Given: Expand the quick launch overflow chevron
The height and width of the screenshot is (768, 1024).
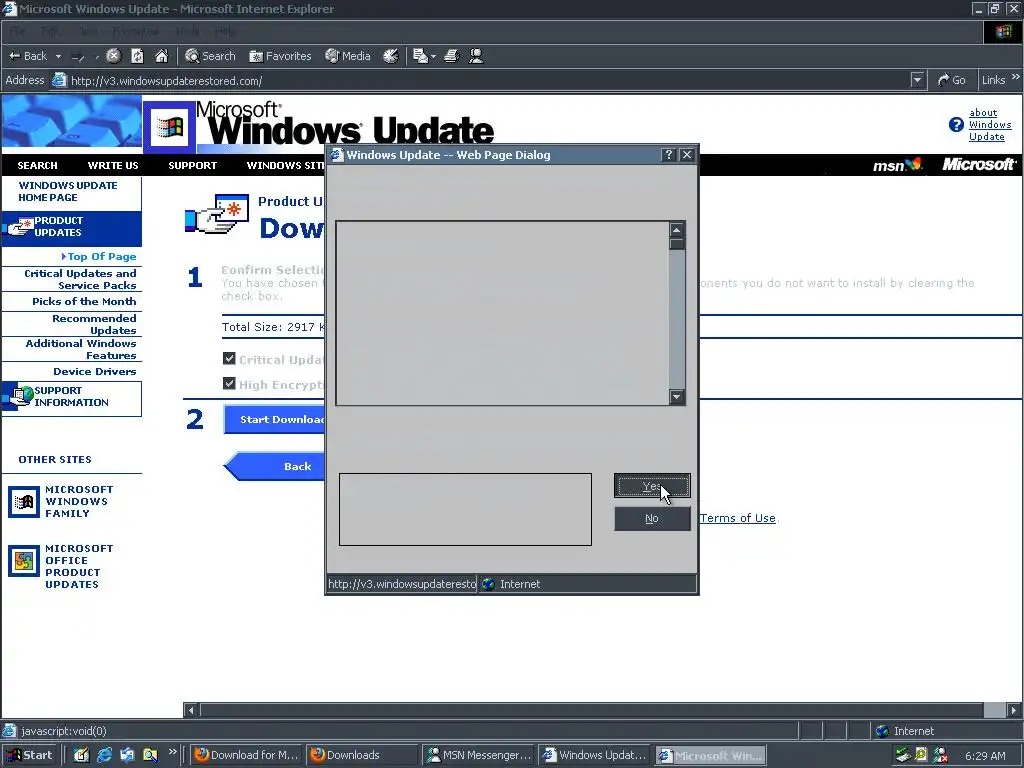Looking at the screenshot, I should click(172, 752).
